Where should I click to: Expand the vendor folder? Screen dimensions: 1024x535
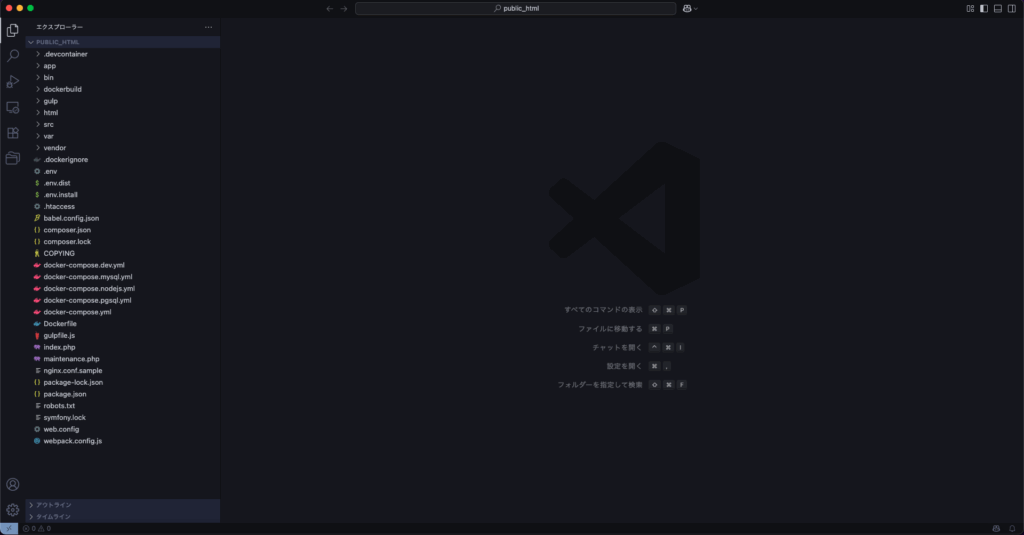pos(123,148)
